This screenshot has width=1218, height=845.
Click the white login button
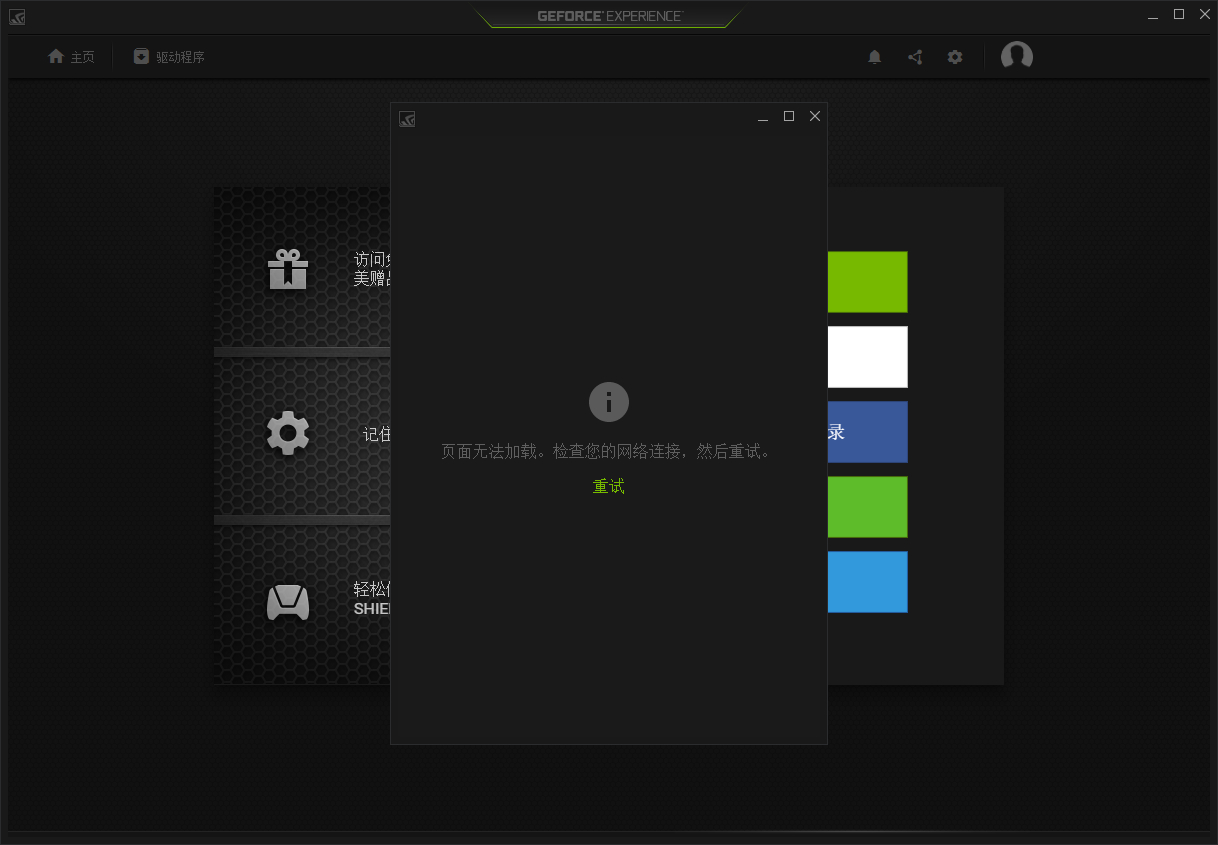coord(868,357)
